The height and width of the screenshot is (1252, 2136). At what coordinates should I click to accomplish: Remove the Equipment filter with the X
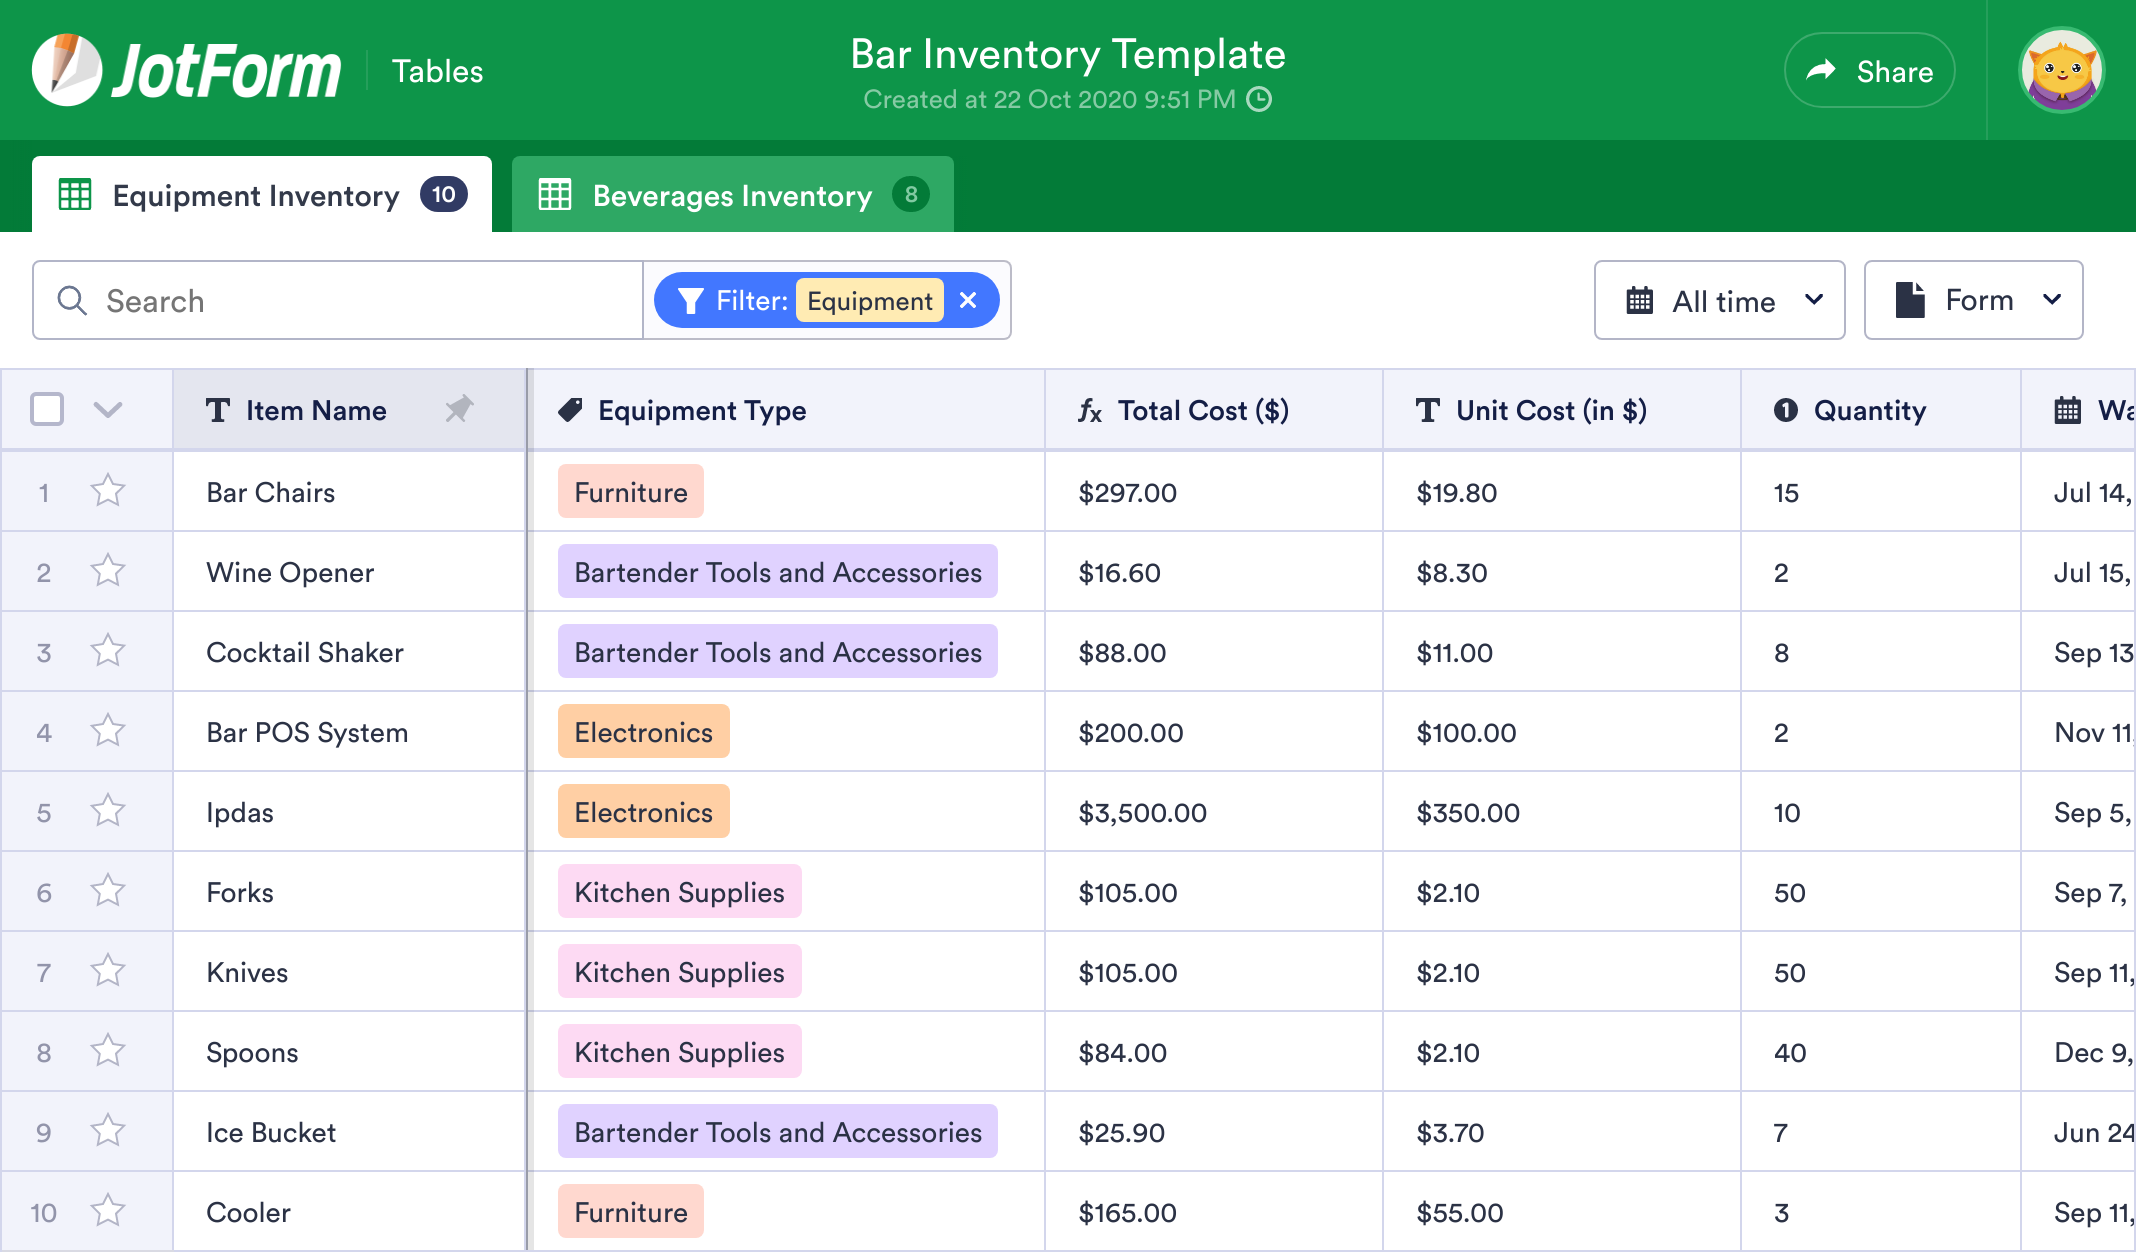click(967, 300)
